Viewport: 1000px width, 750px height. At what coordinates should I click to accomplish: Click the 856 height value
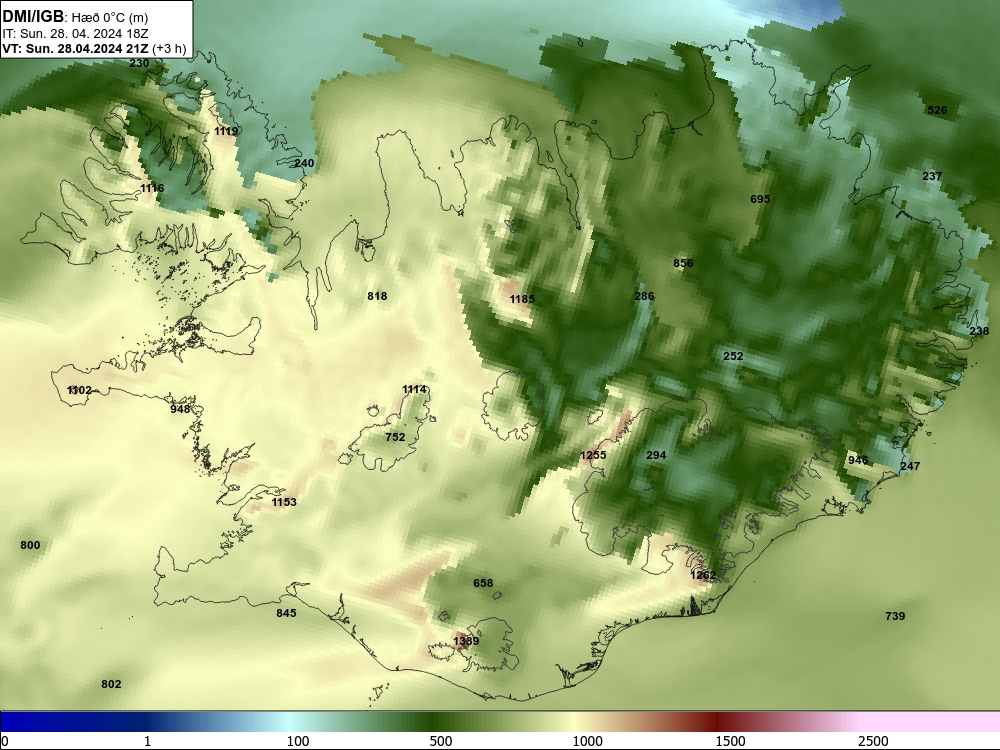tap(682, 263)
